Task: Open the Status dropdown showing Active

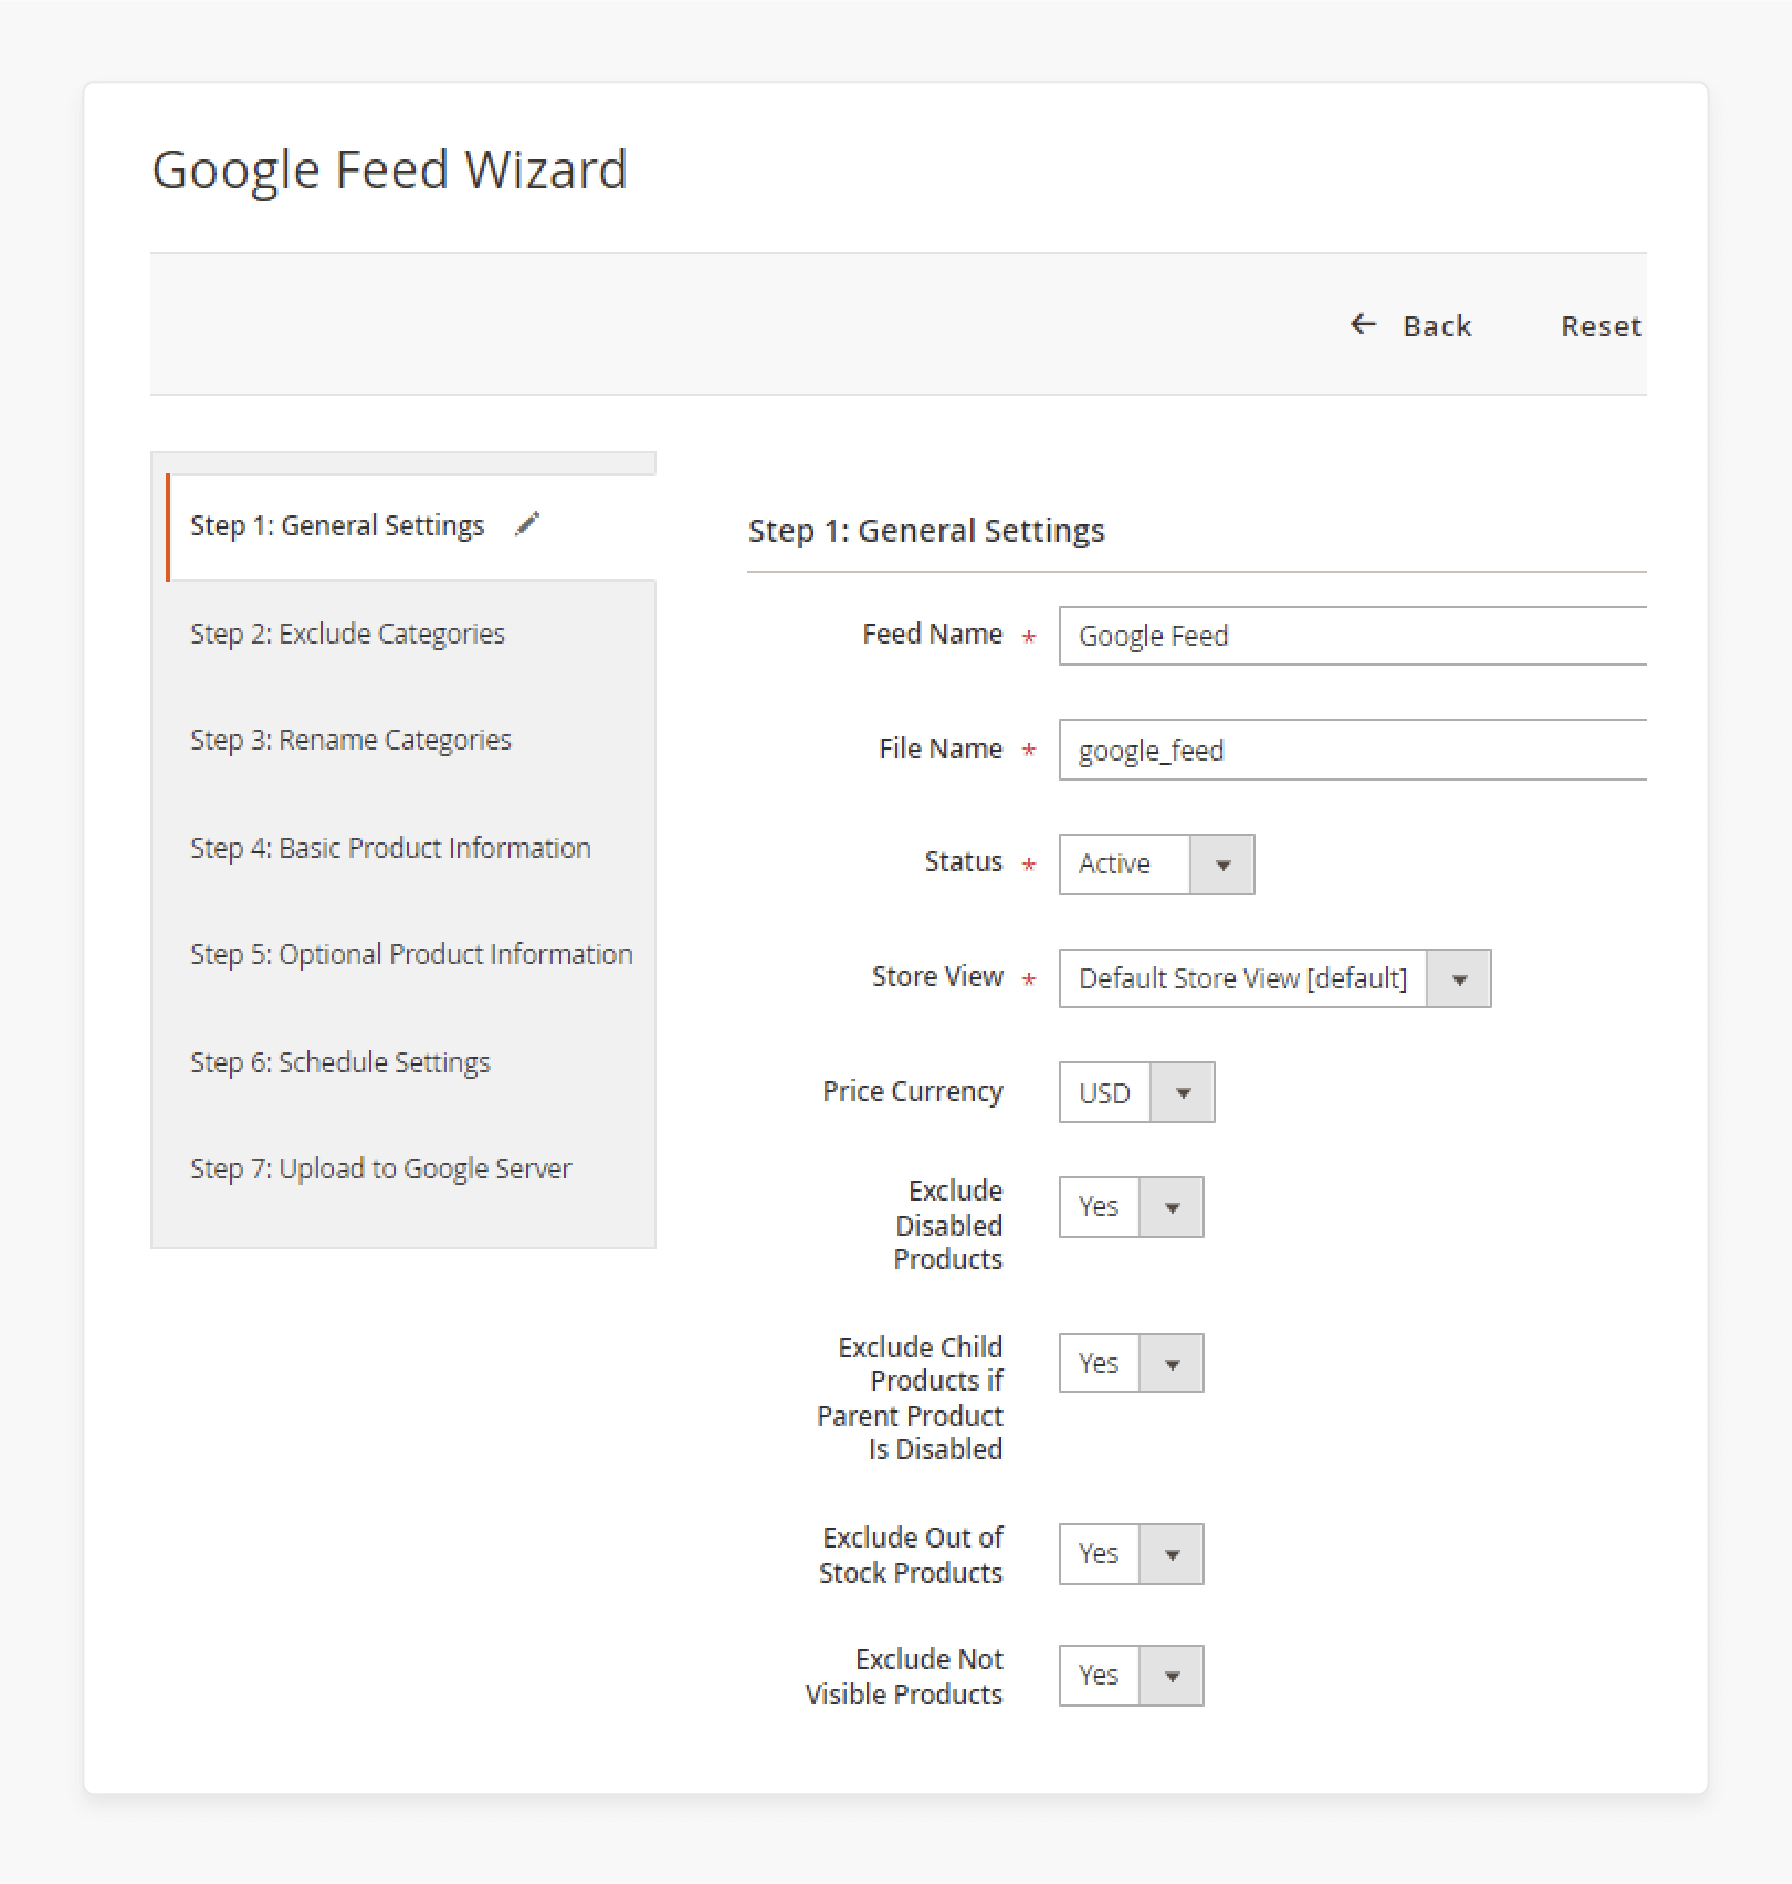Action: pos(1157,864)
